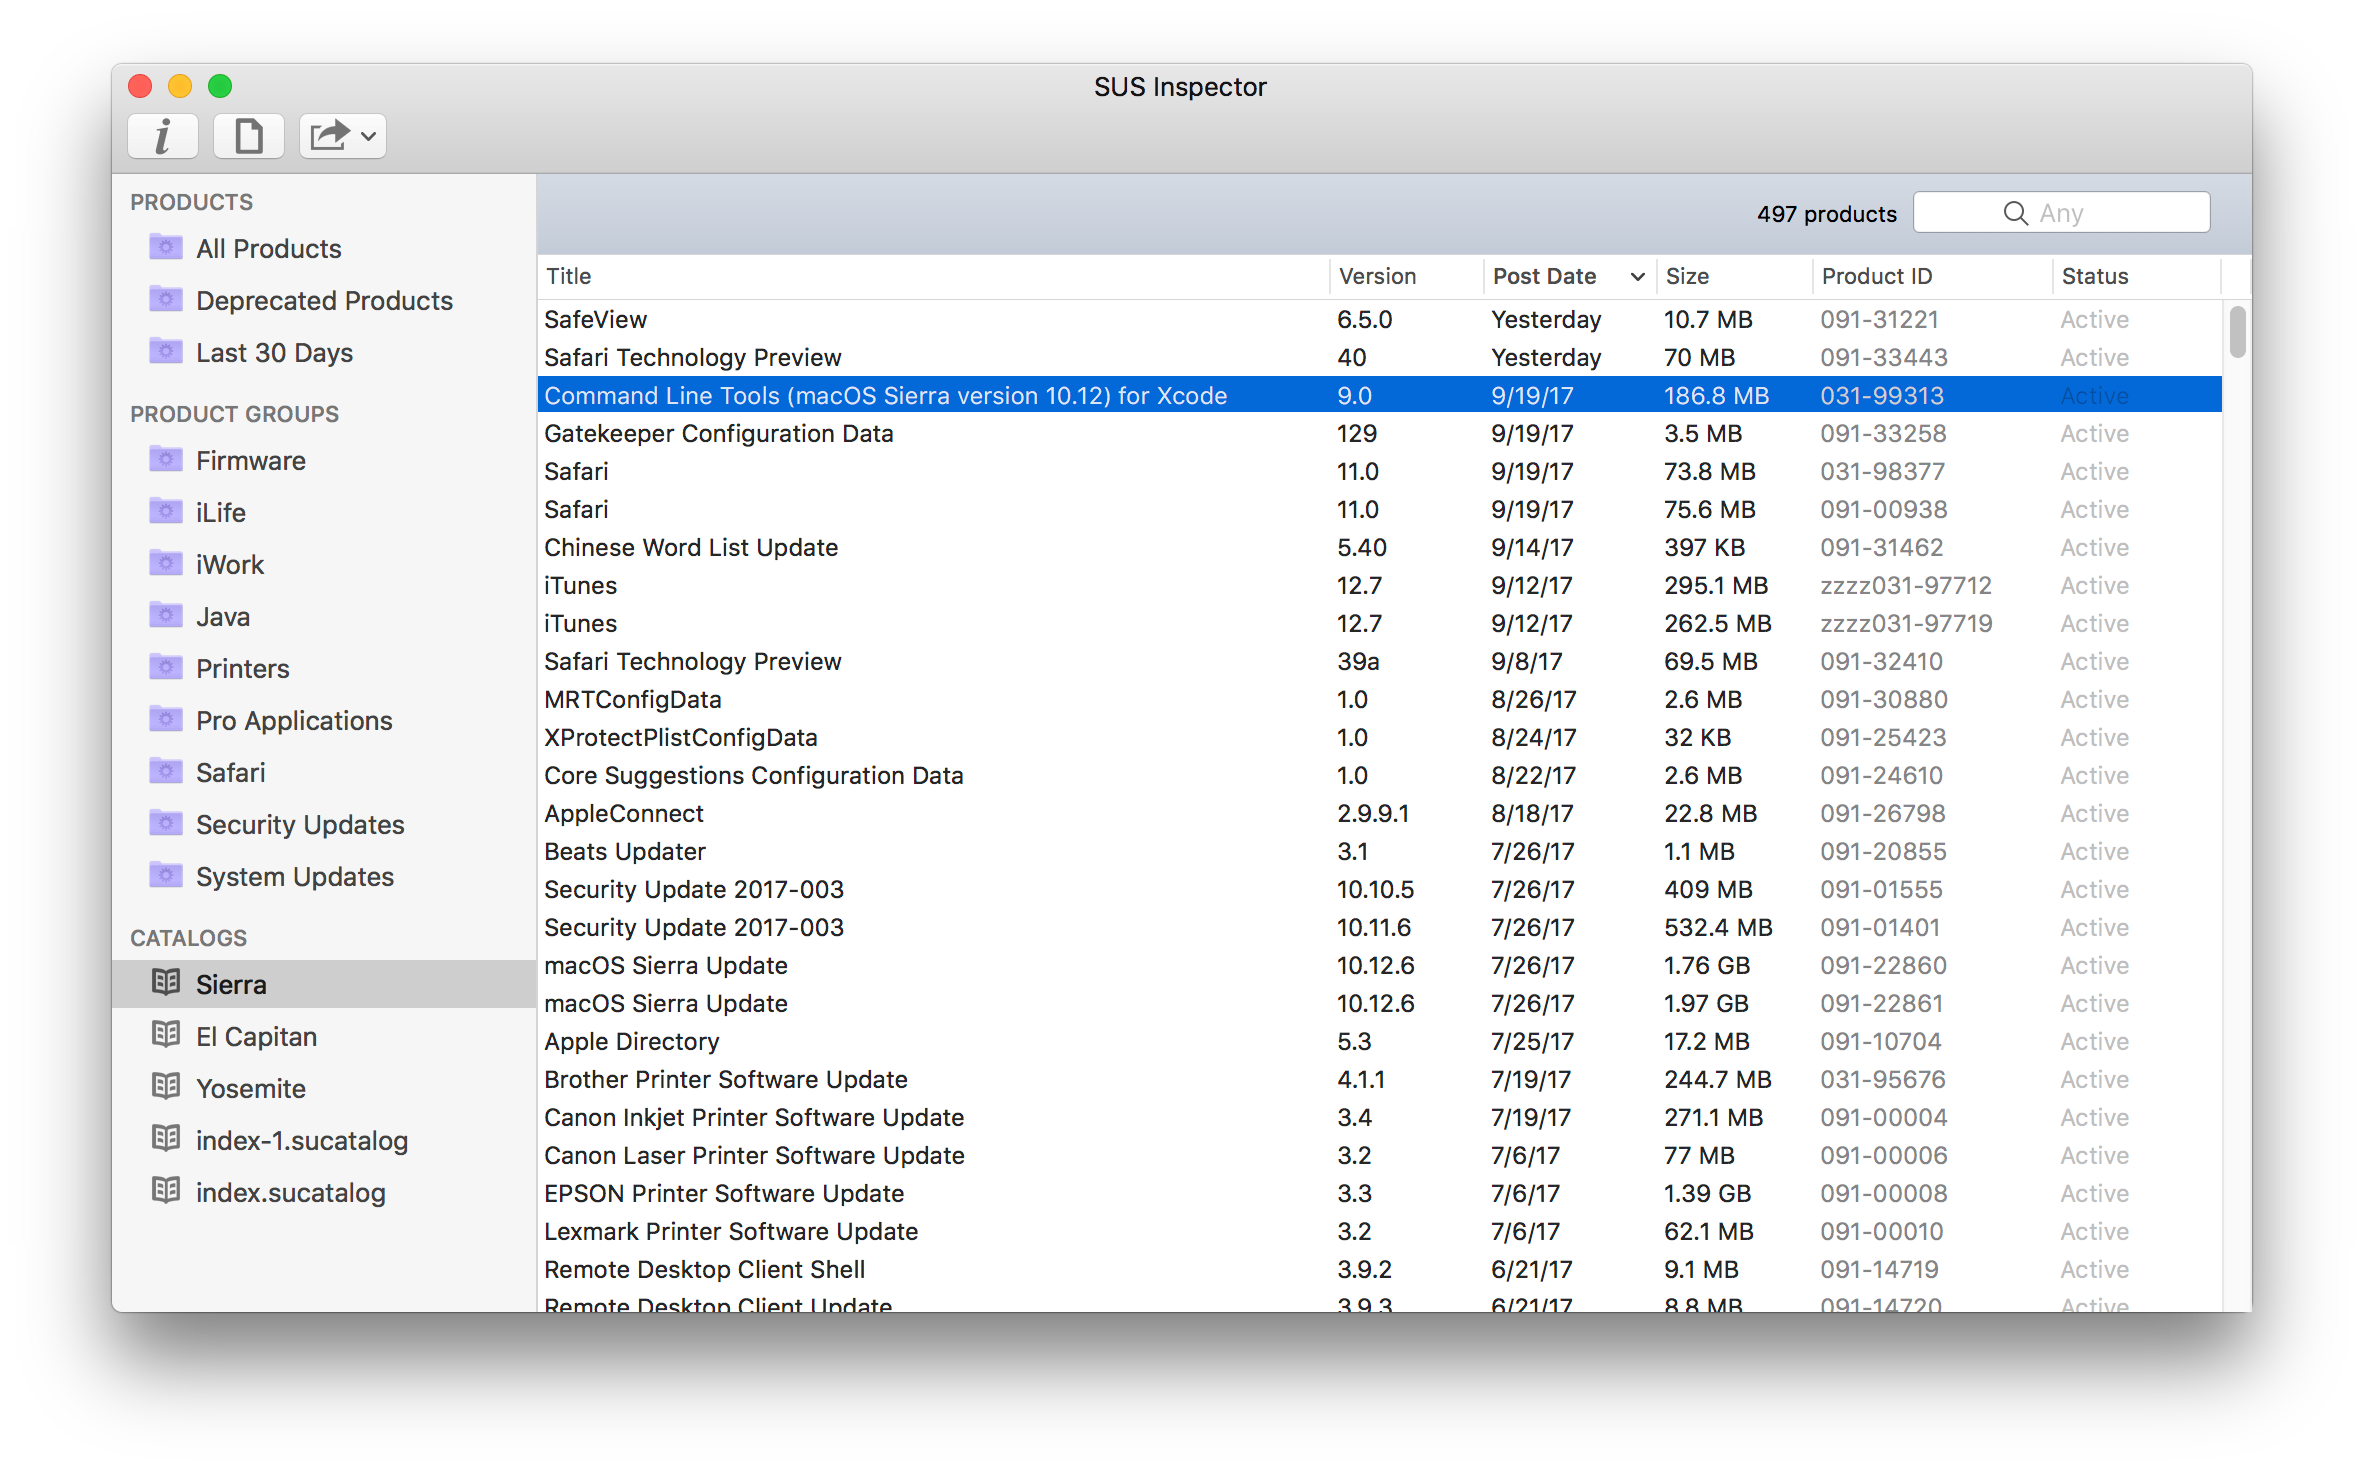Image resolution: width=2364 pixels, height=1472 pixels.
Task: Toggle Post Date sort order arrow
Action: tap(1637, 277)
